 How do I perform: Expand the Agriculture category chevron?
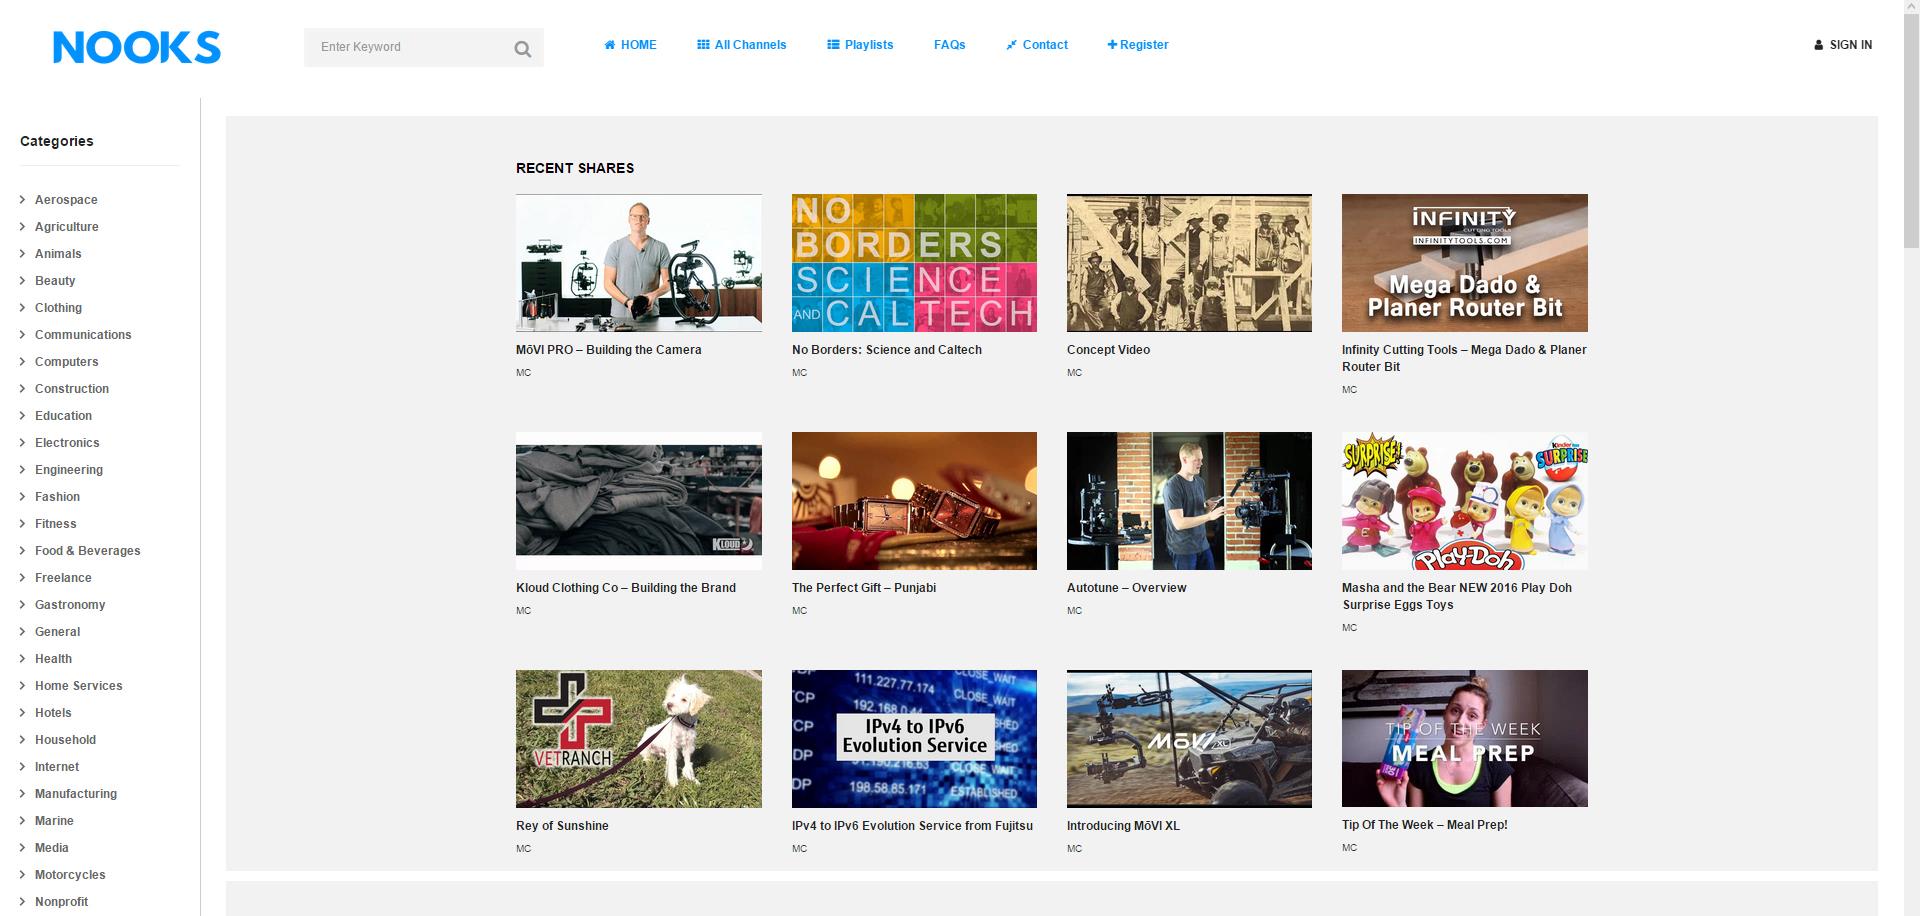pos(22,227)
